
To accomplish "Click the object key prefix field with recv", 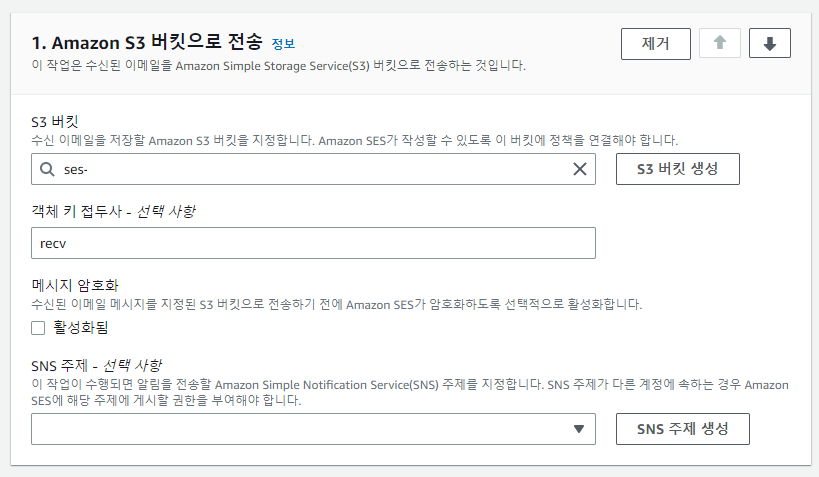I will (x=313, y=243).
